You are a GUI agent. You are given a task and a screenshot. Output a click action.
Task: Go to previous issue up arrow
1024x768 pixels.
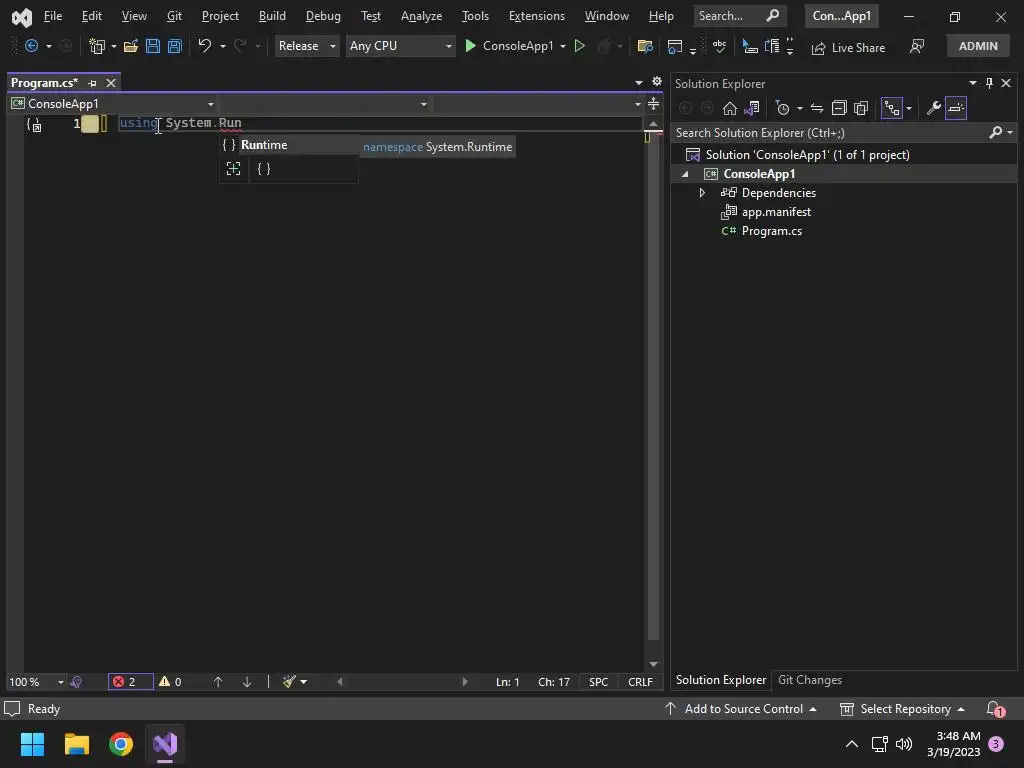pyautogui.click(x=218, y=682)
